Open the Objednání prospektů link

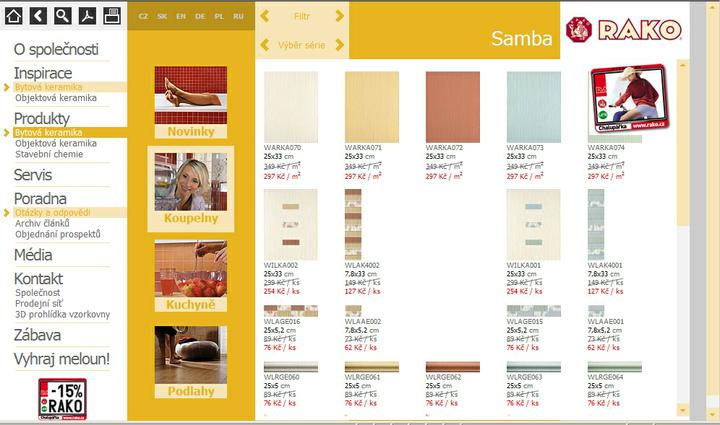pyautogui.click(x=58, y=235)
